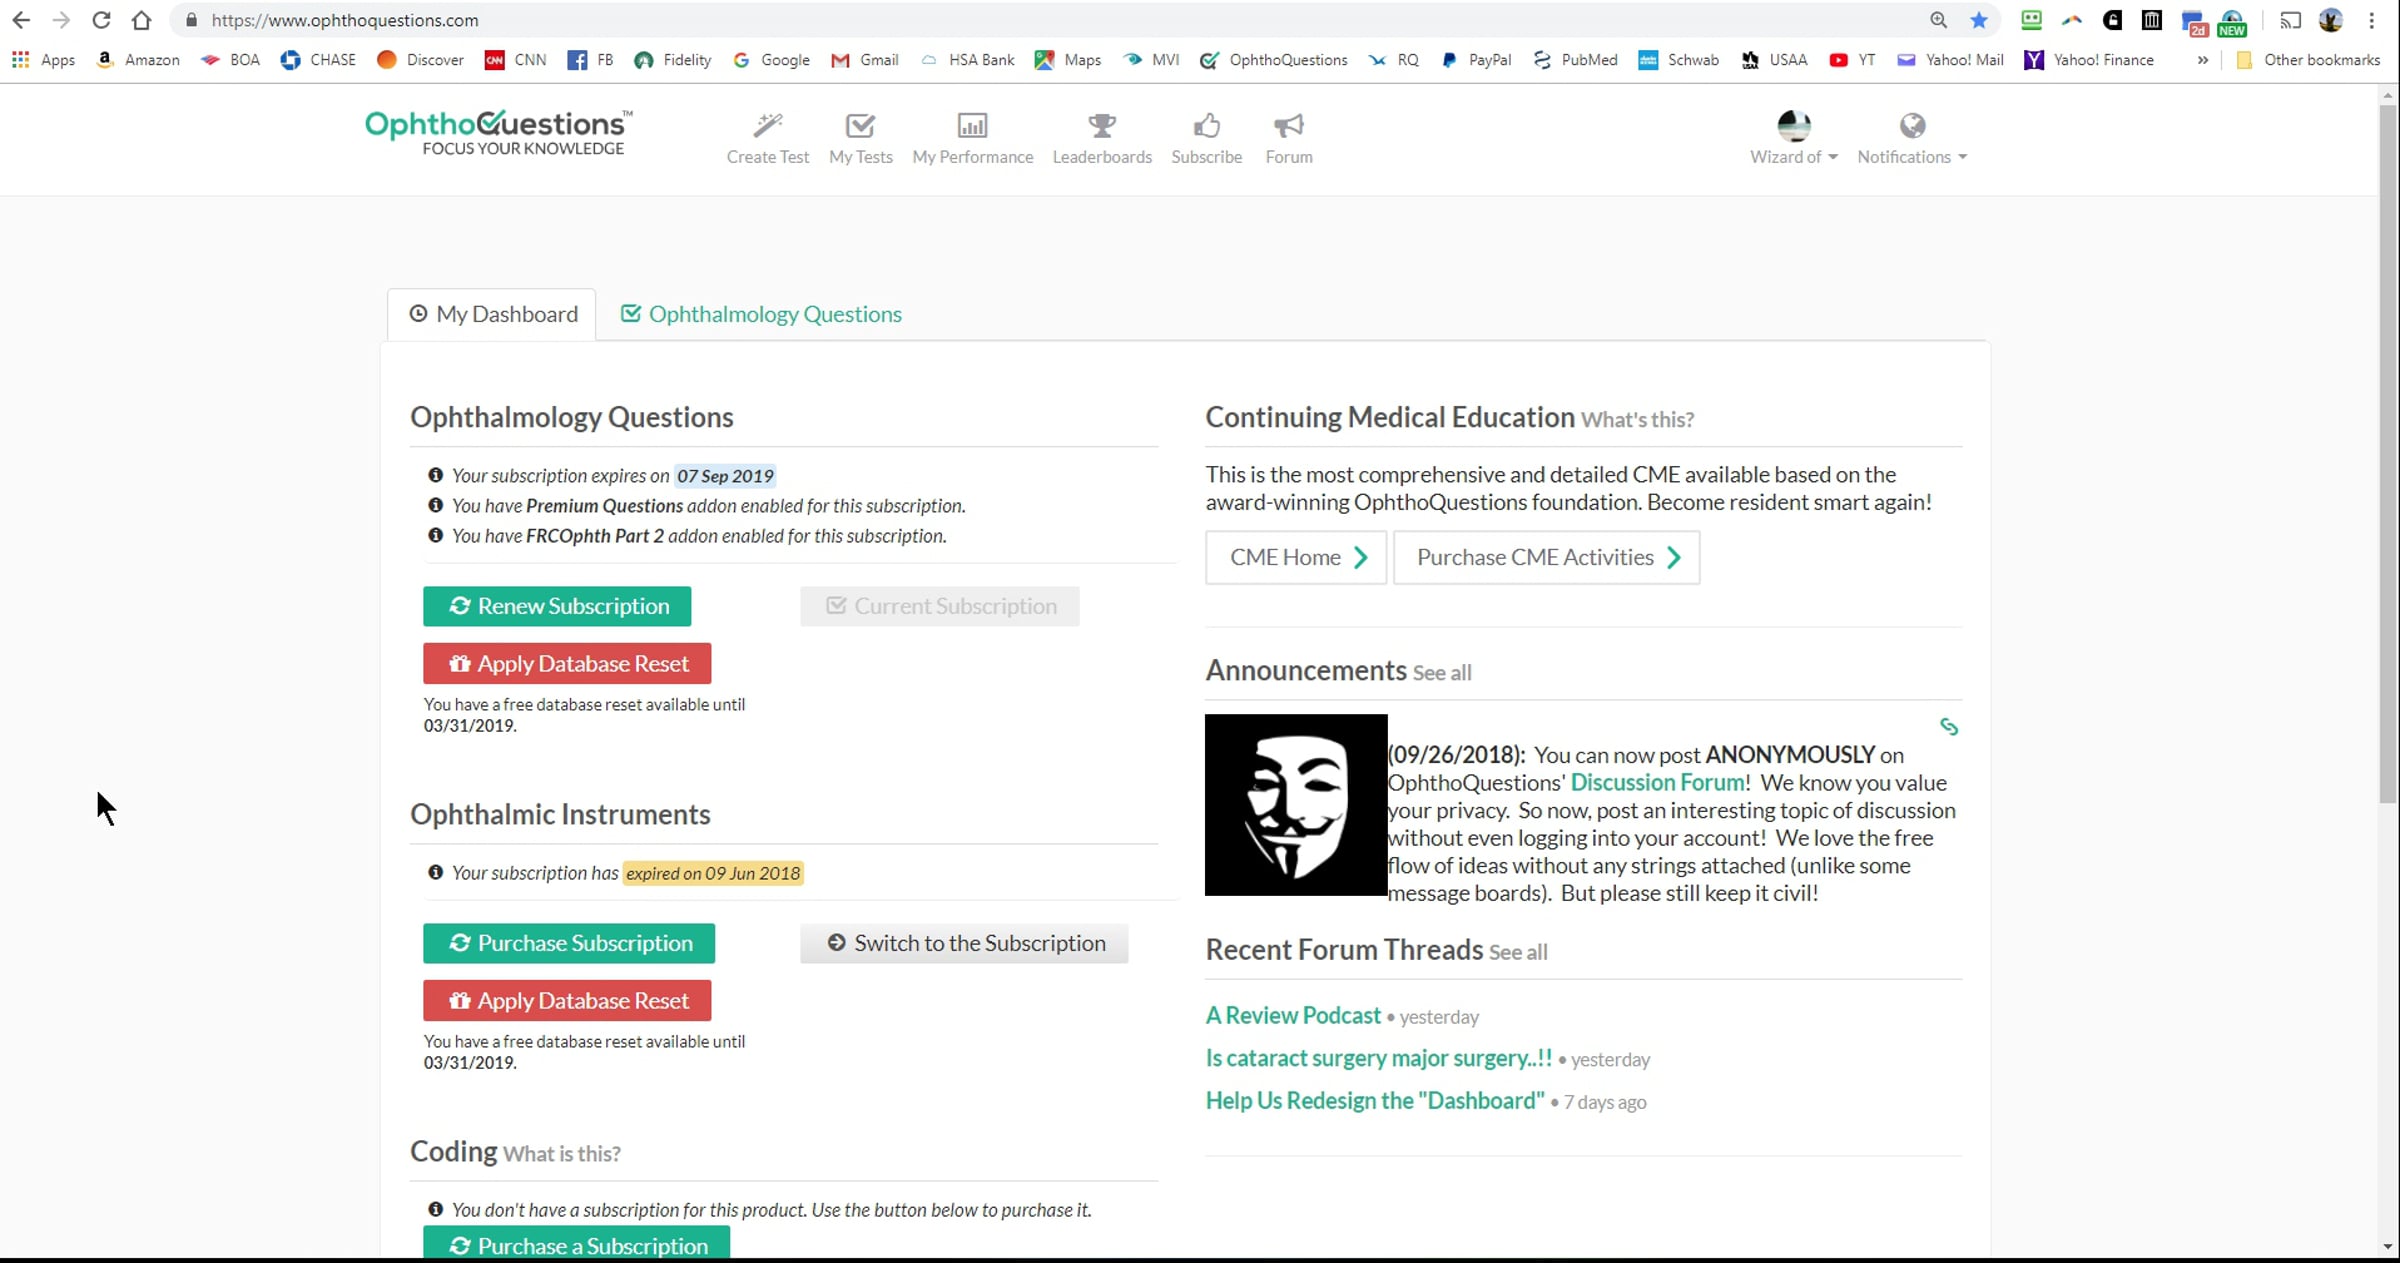Viewport: 2400px width, 1263px height.
Task: Go back with browser back arrow
Action: click(x=21, y=20)
